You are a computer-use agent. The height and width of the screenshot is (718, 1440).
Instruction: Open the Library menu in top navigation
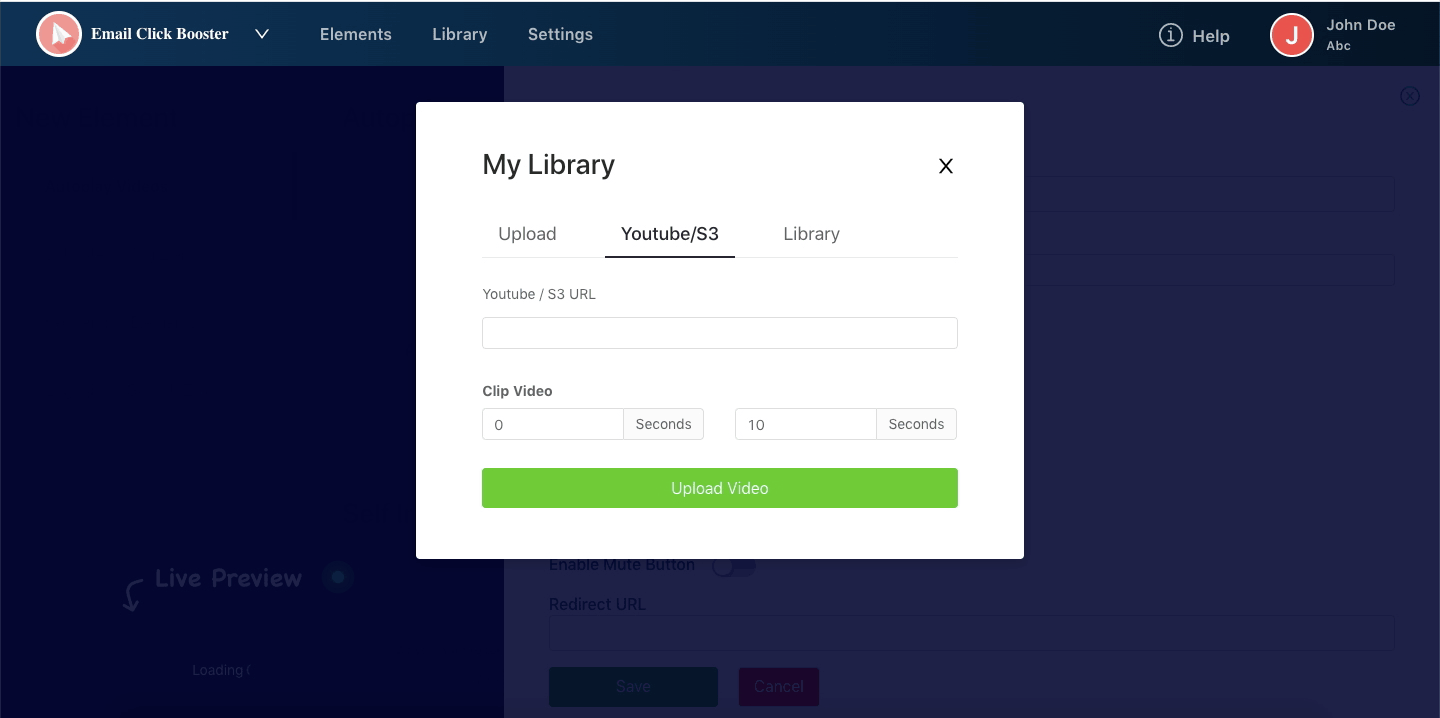point(459,34)
